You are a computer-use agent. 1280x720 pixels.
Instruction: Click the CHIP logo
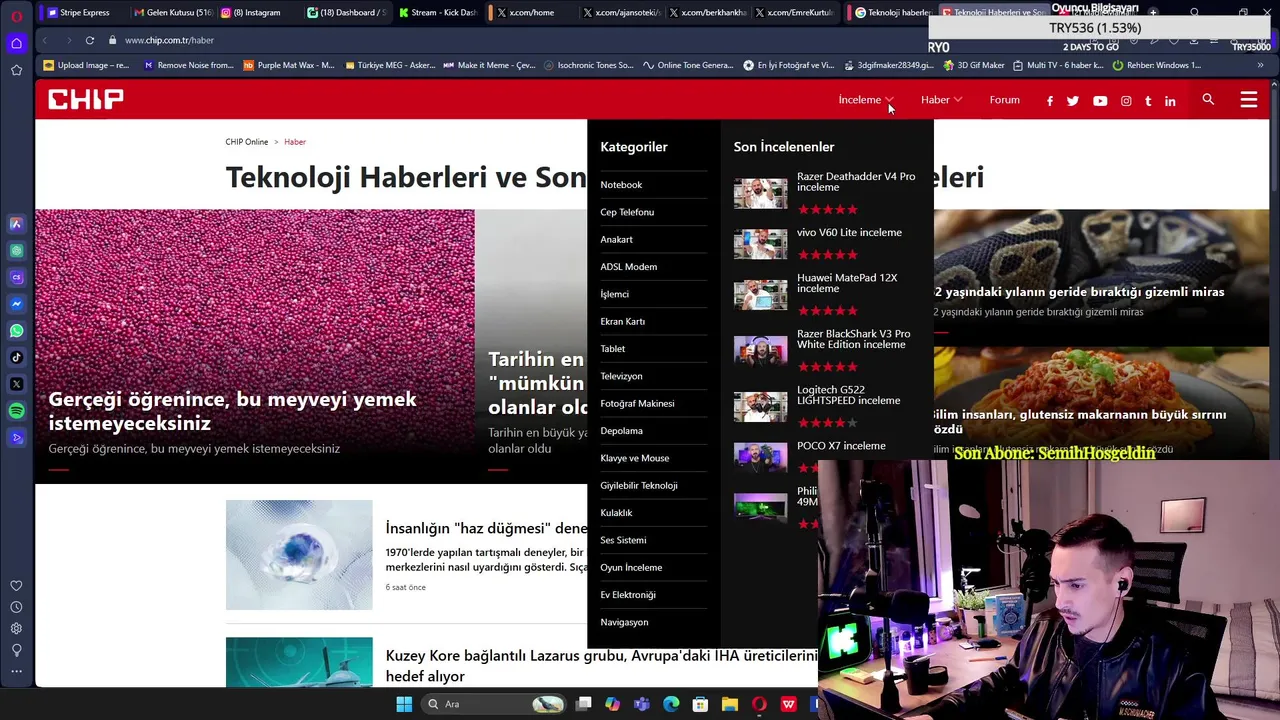click(x=86, y=99)
